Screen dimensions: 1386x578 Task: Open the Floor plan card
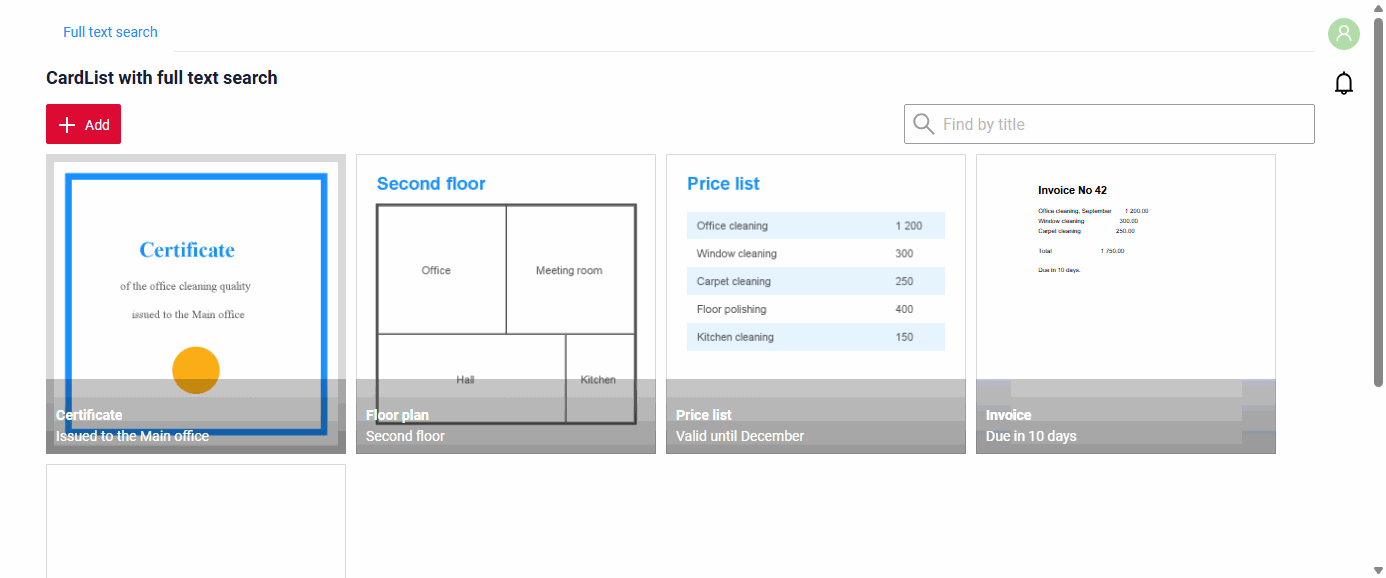(506, 304)
